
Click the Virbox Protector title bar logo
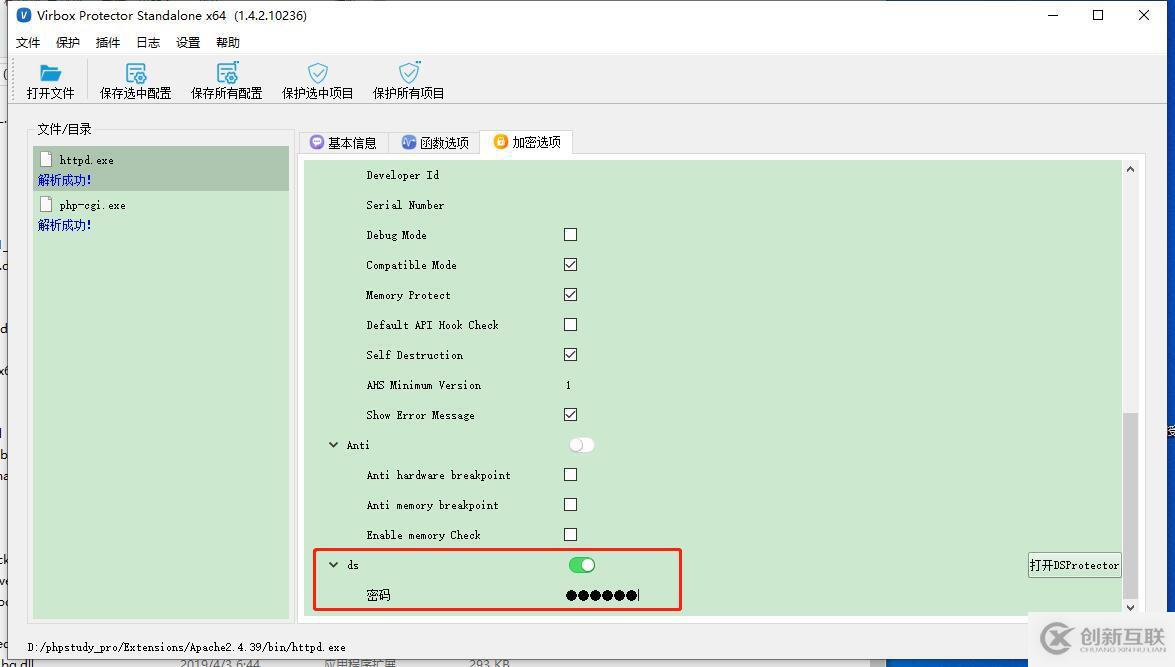click(x=23, y=15)
